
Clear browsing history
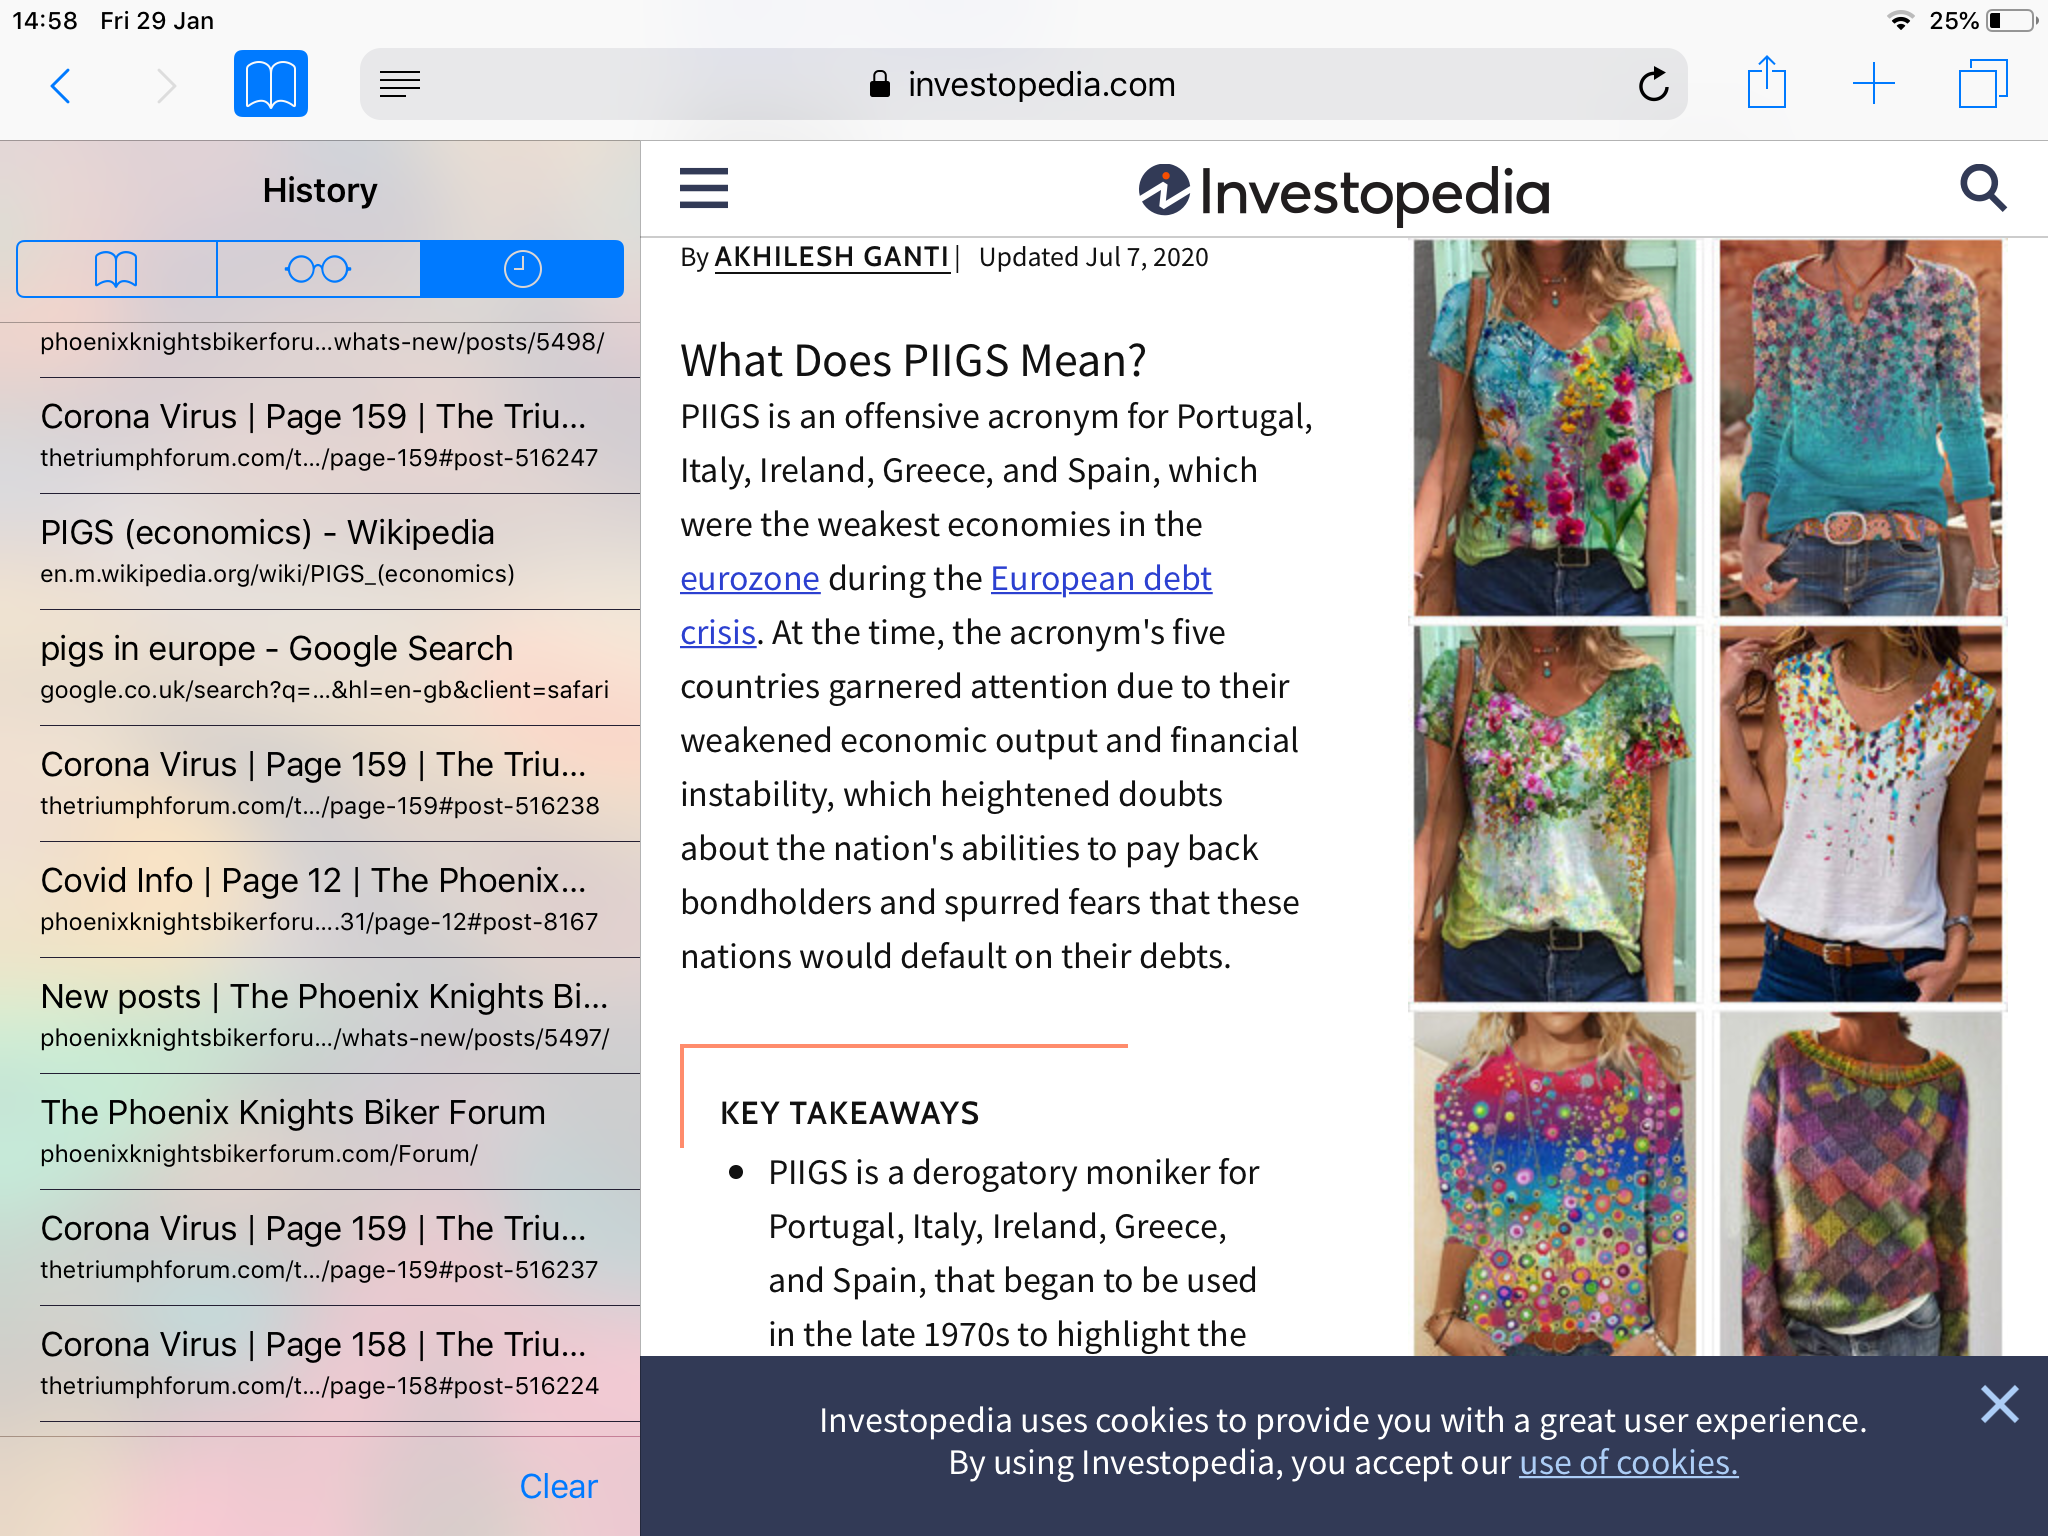coord(558,1486)
